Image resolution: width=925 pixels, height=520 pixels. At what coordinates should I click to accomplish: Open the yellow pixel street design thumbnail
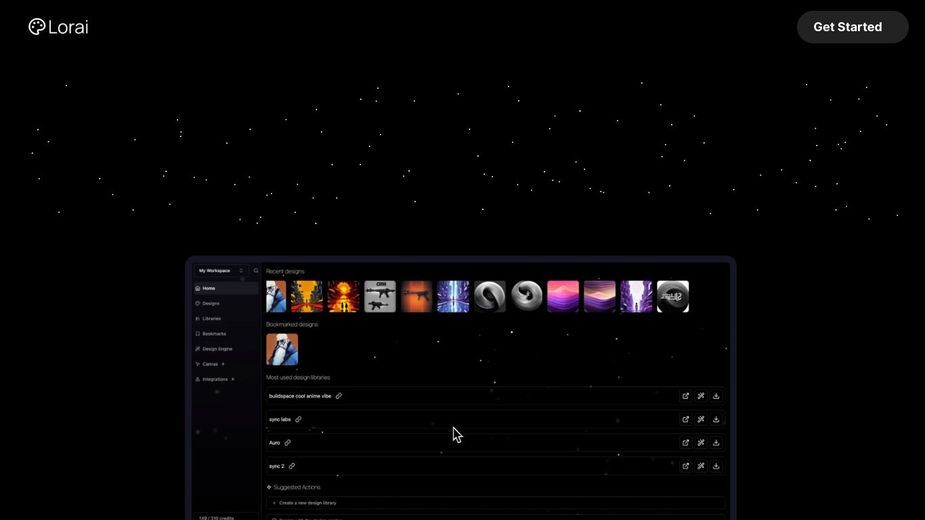(x=307, y=296)
